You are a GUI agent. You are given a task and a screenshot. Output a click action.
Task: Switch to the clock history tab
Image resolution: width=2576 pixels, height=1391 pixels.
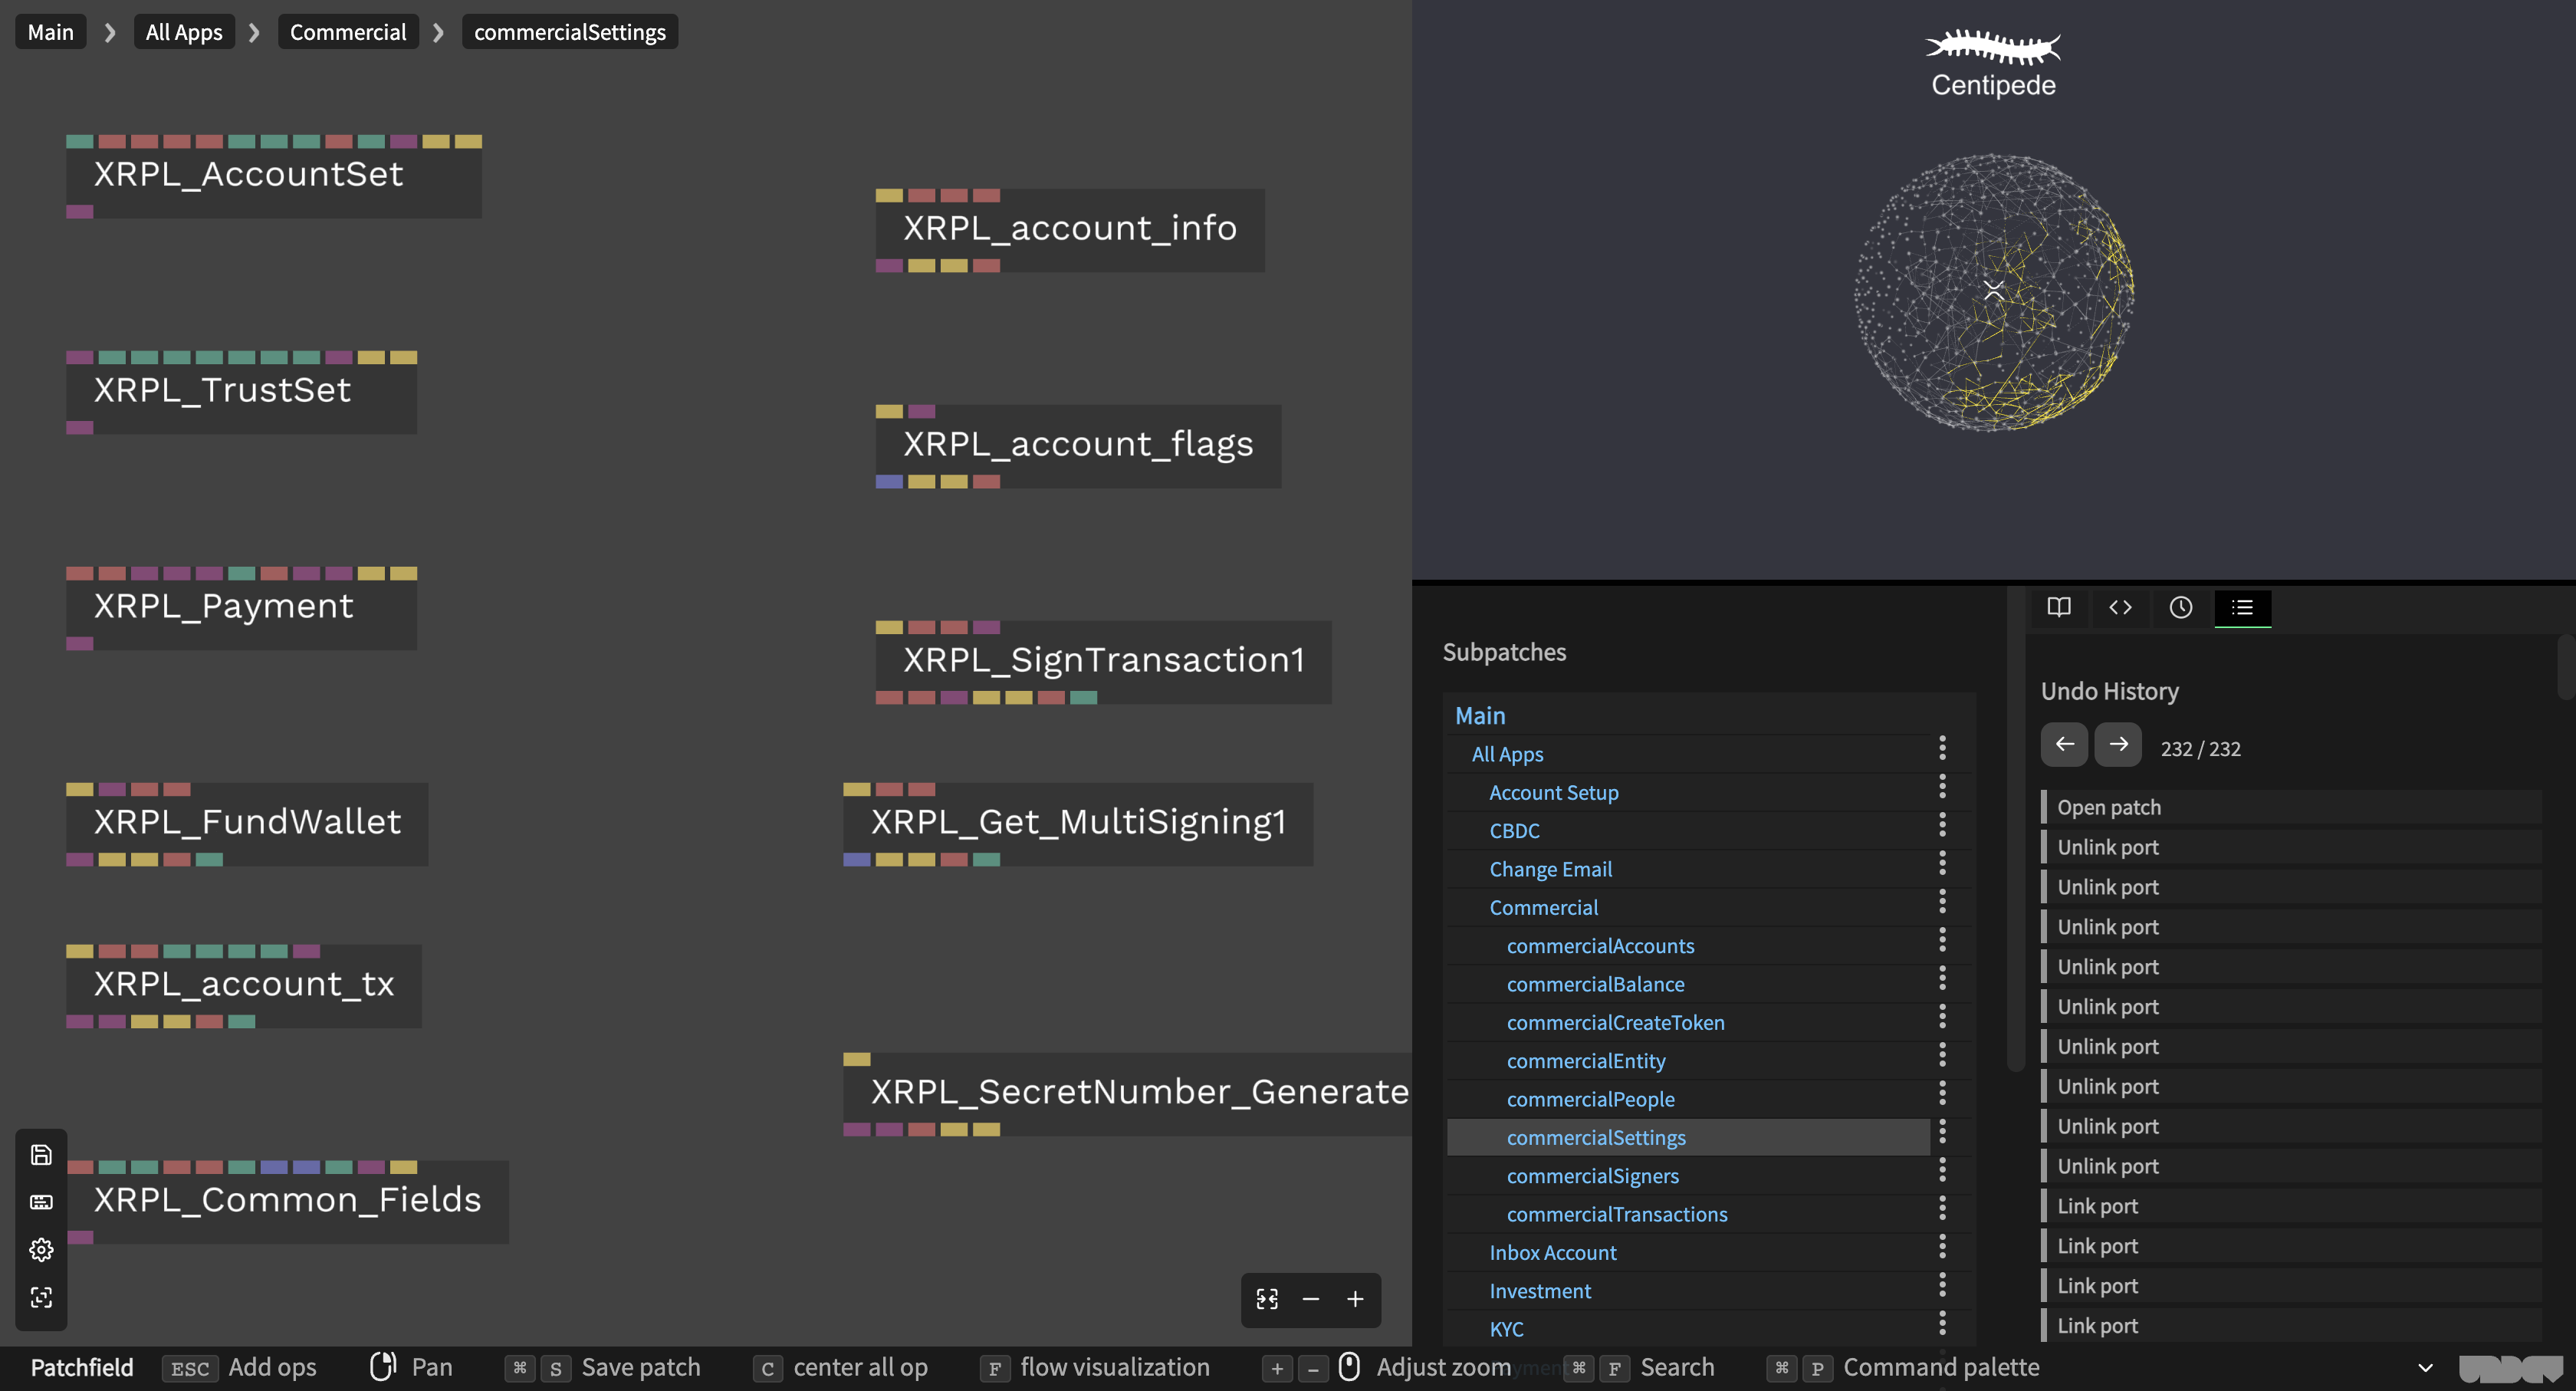click(2181, 607)
